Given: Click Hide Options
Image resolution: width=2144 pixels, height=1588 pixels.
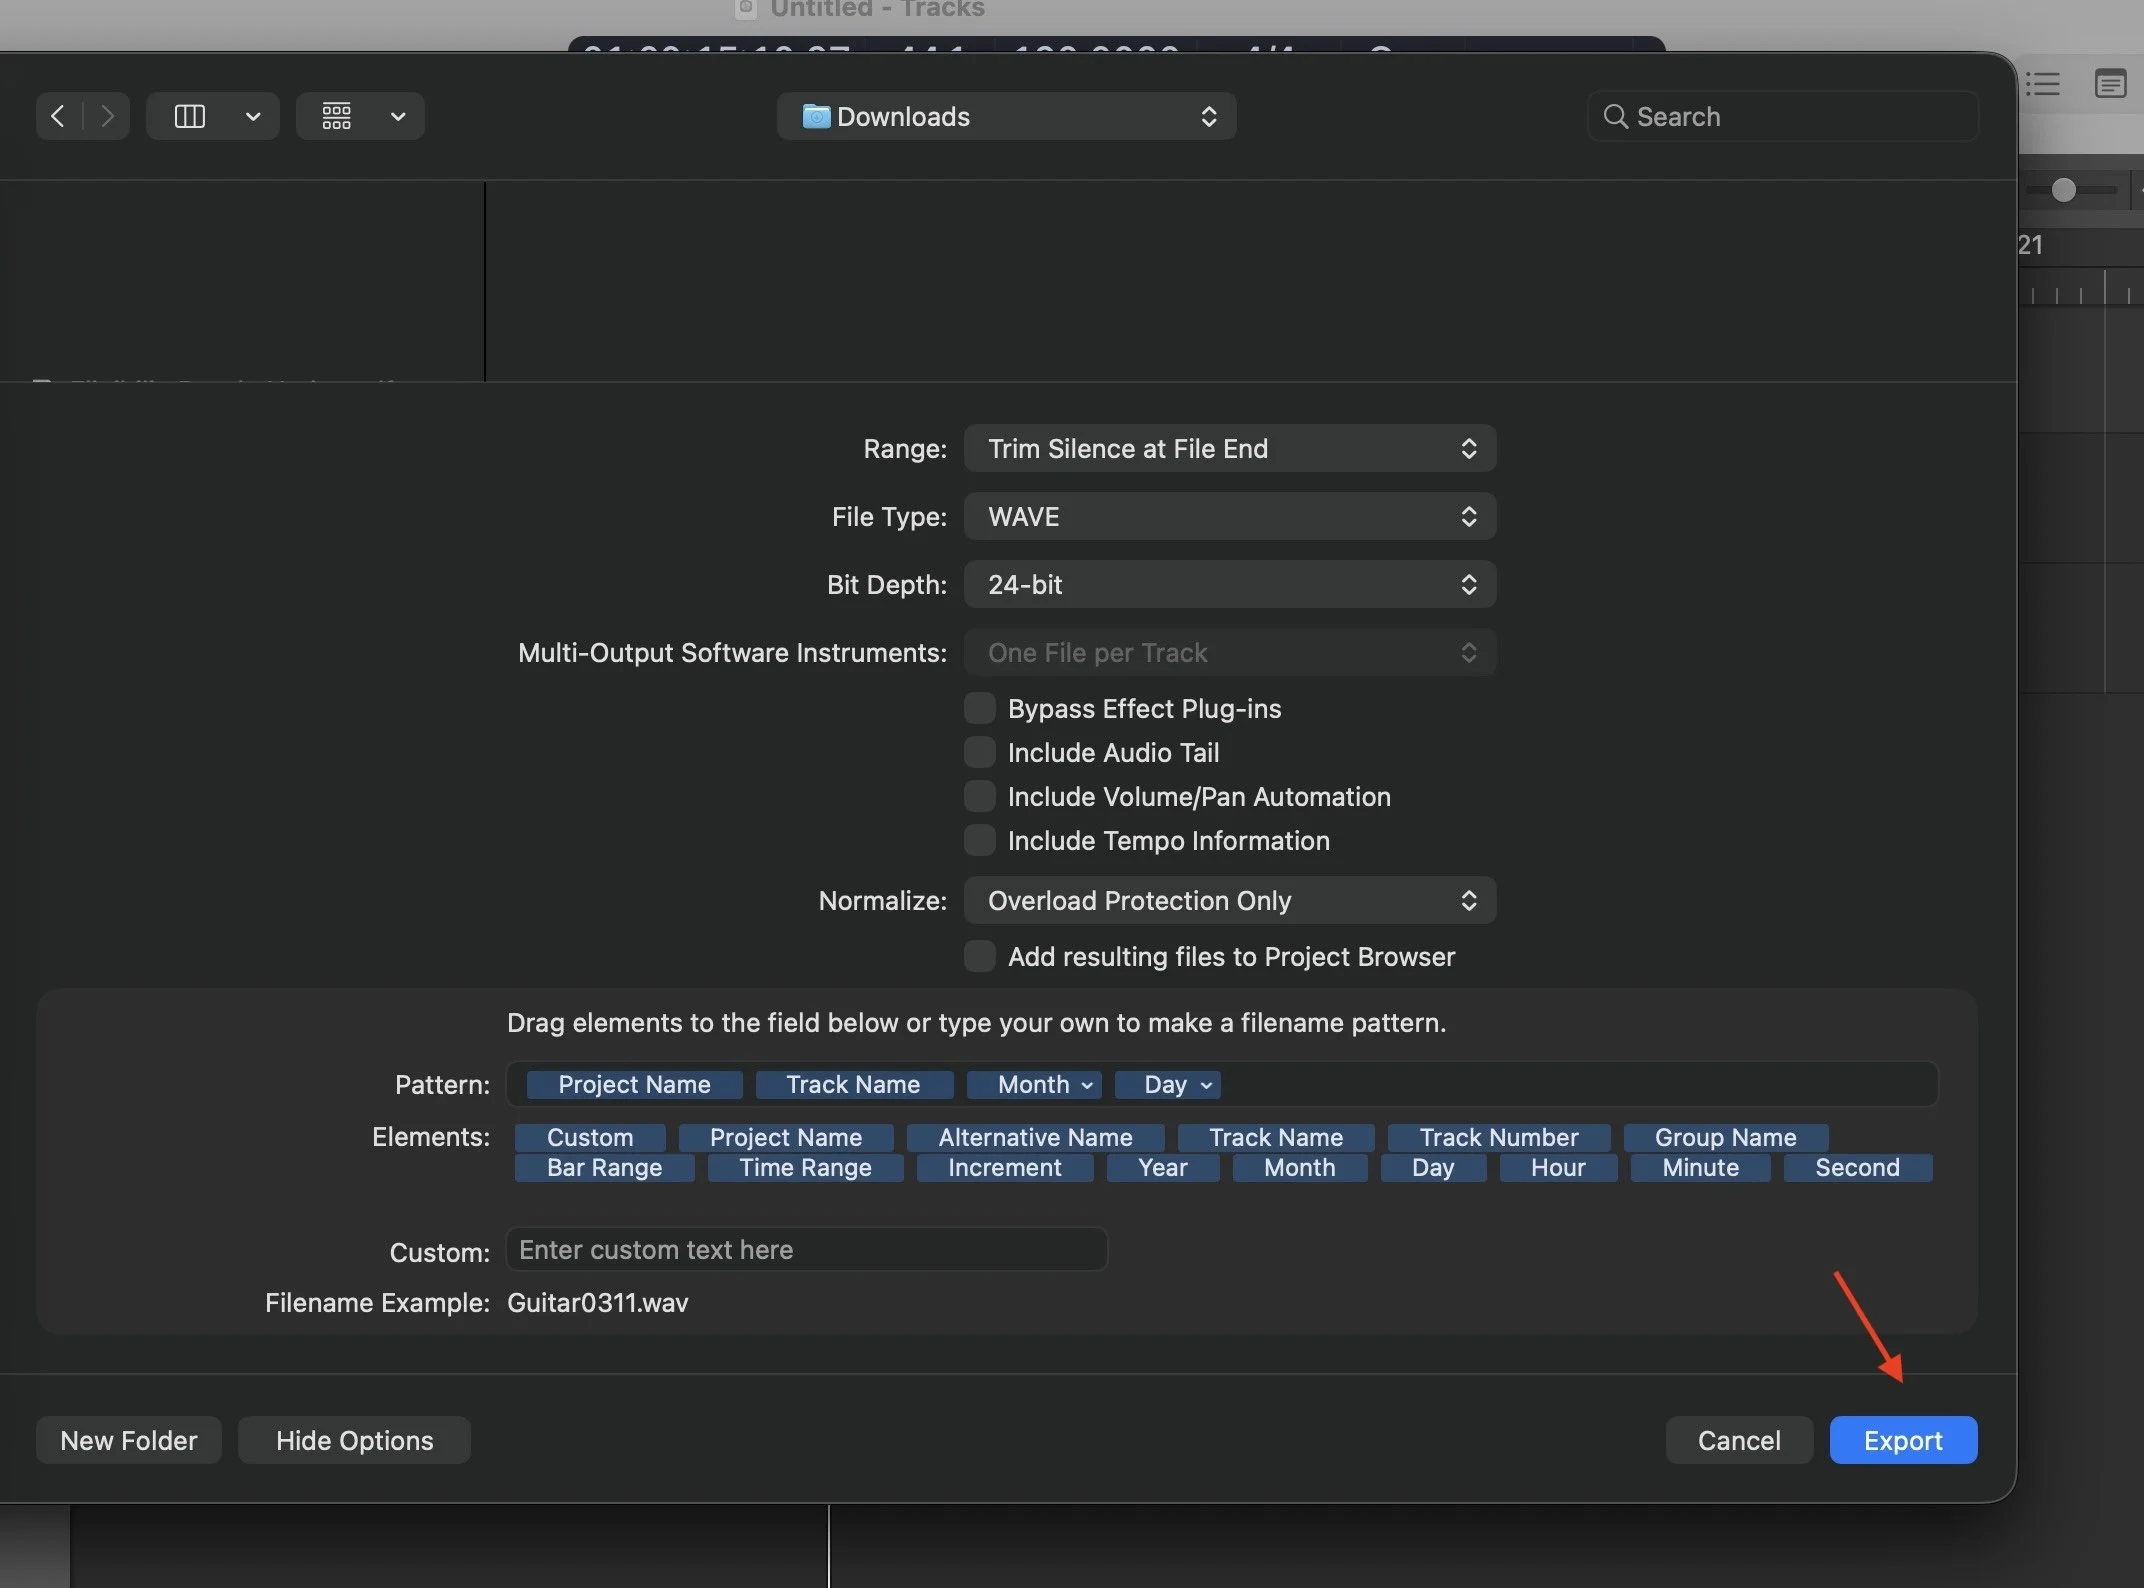Looking at the screenshot, I should click(x=353, y=1440).
